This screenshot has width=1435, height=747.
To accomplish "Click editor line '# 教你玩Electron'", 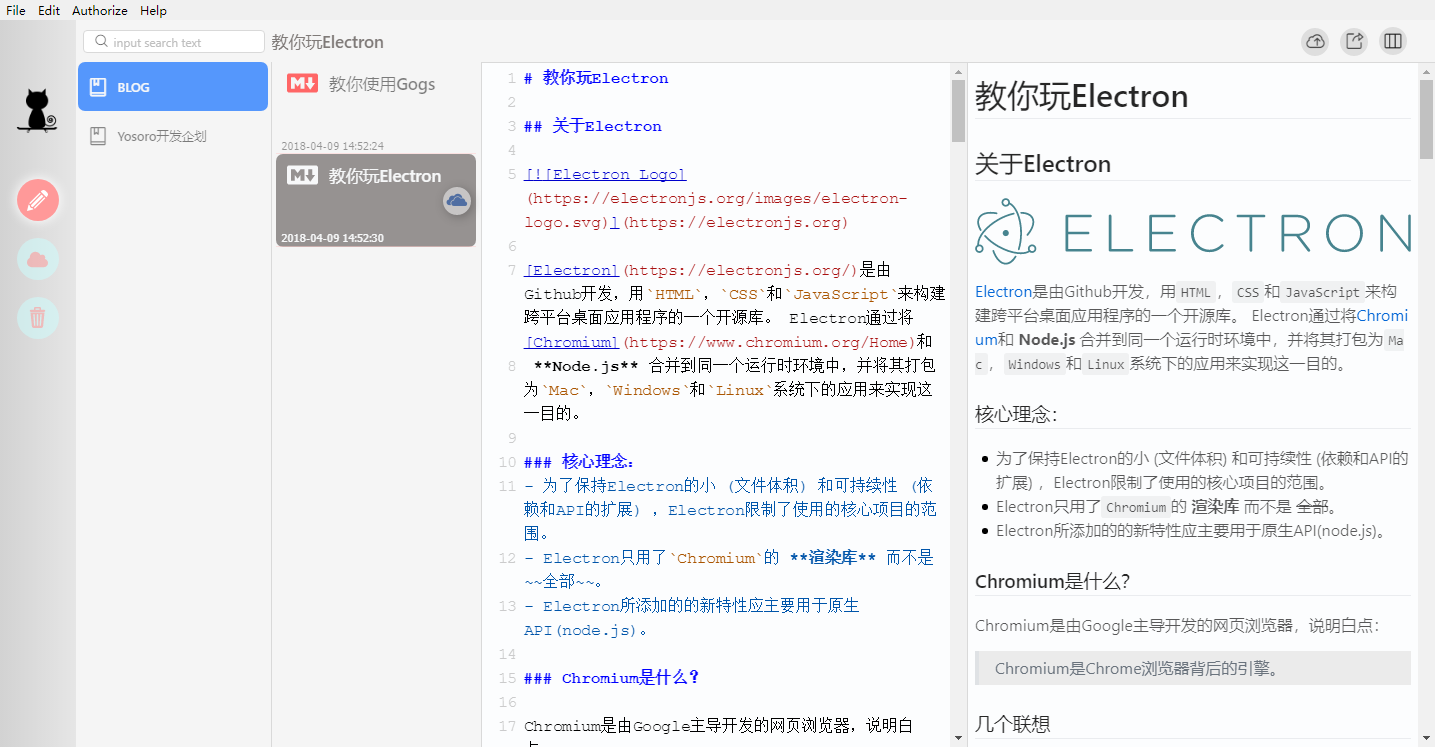I will click(x=596, y=78).
